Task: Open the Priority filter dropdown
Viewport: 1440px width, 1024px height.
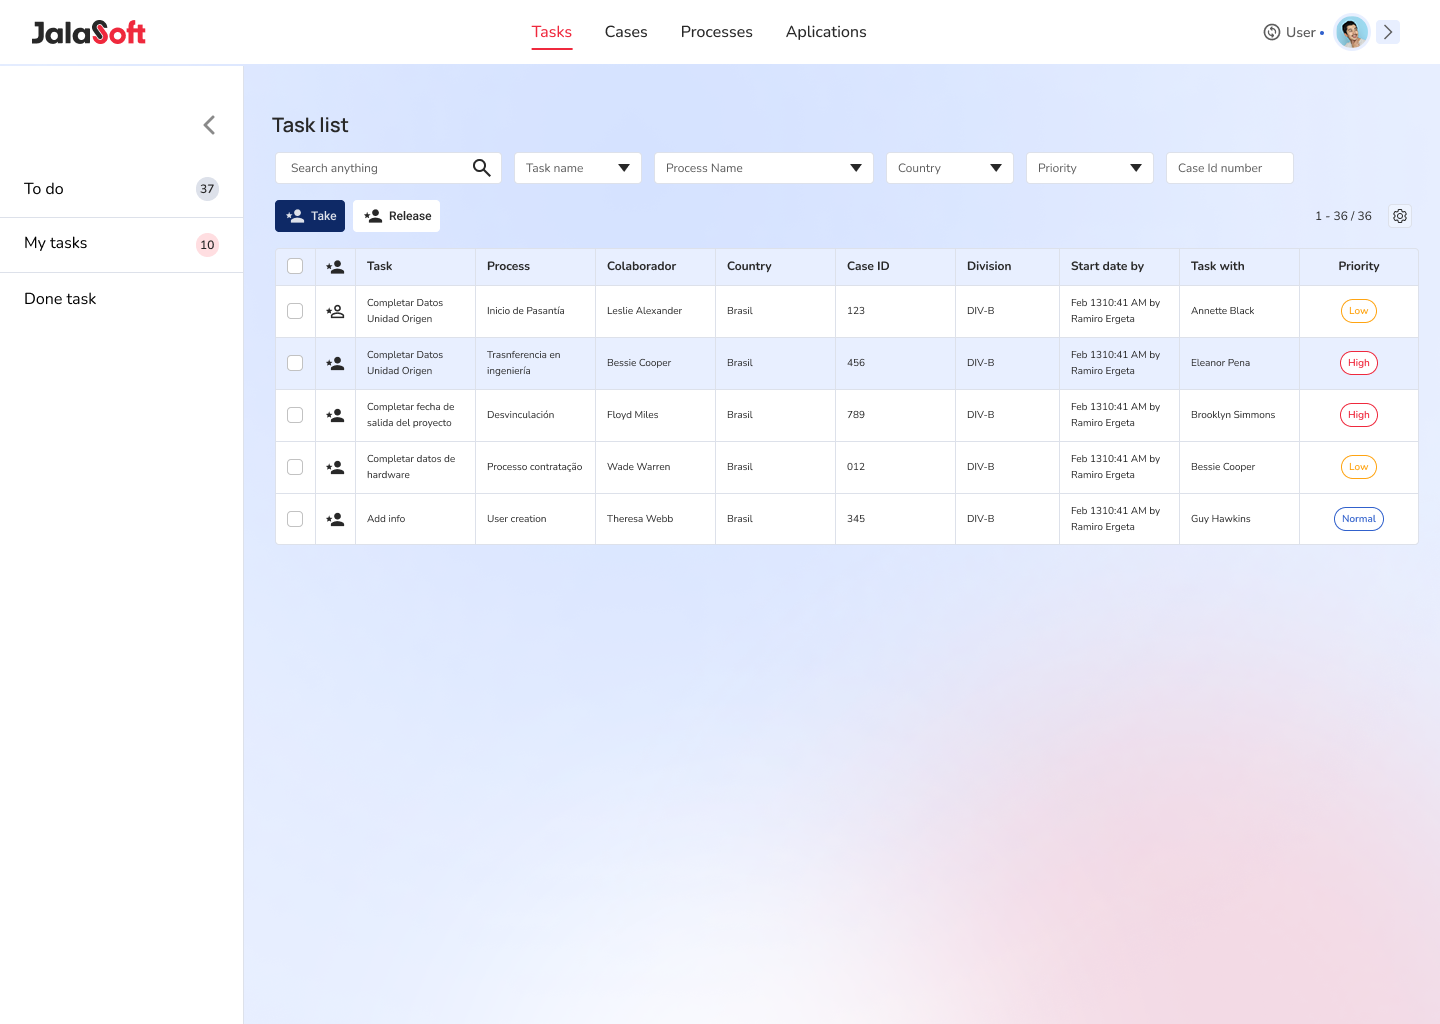Action: pos(1090,168)
